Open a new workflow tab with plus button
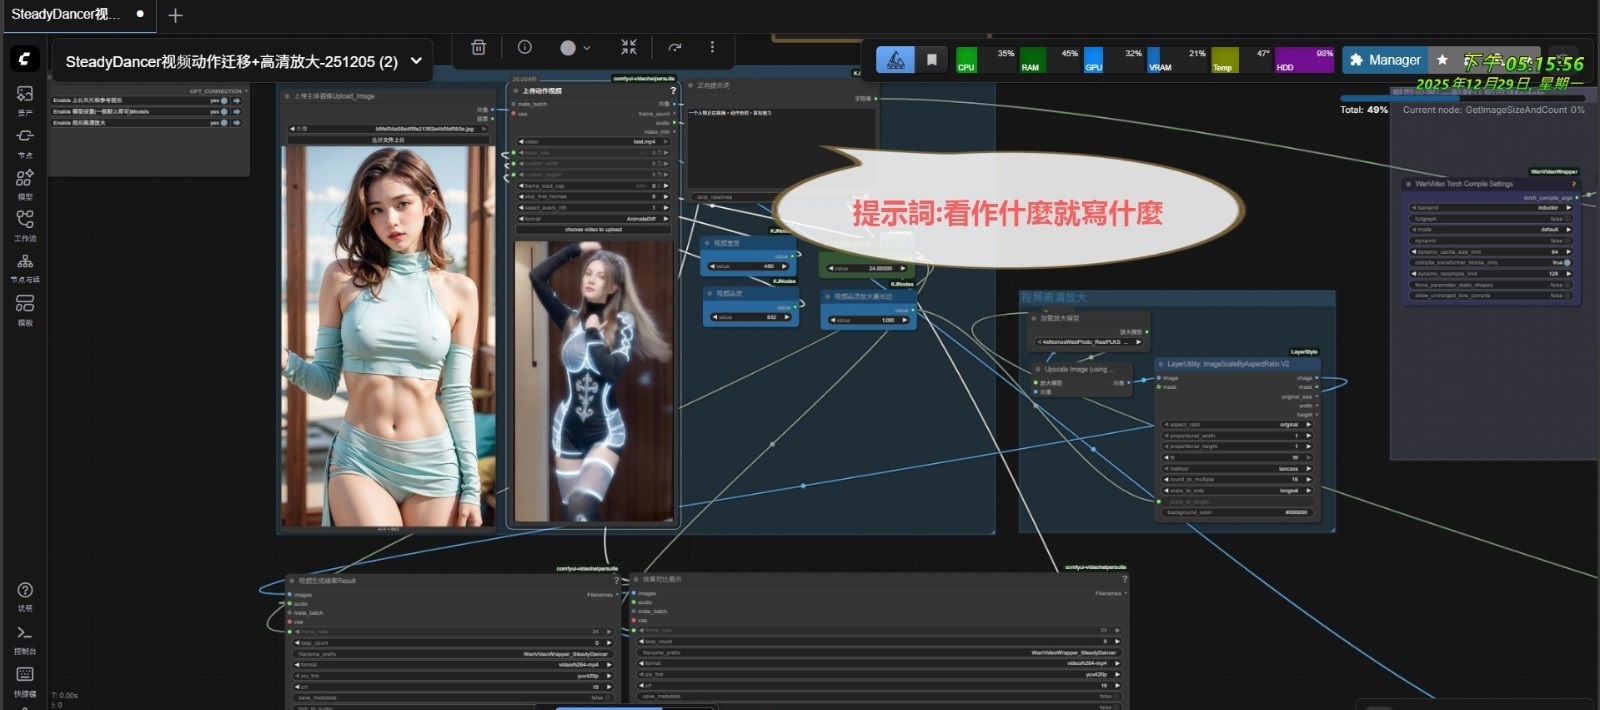Viewport: 1600px width, 710px height. [x=175, y=15]
